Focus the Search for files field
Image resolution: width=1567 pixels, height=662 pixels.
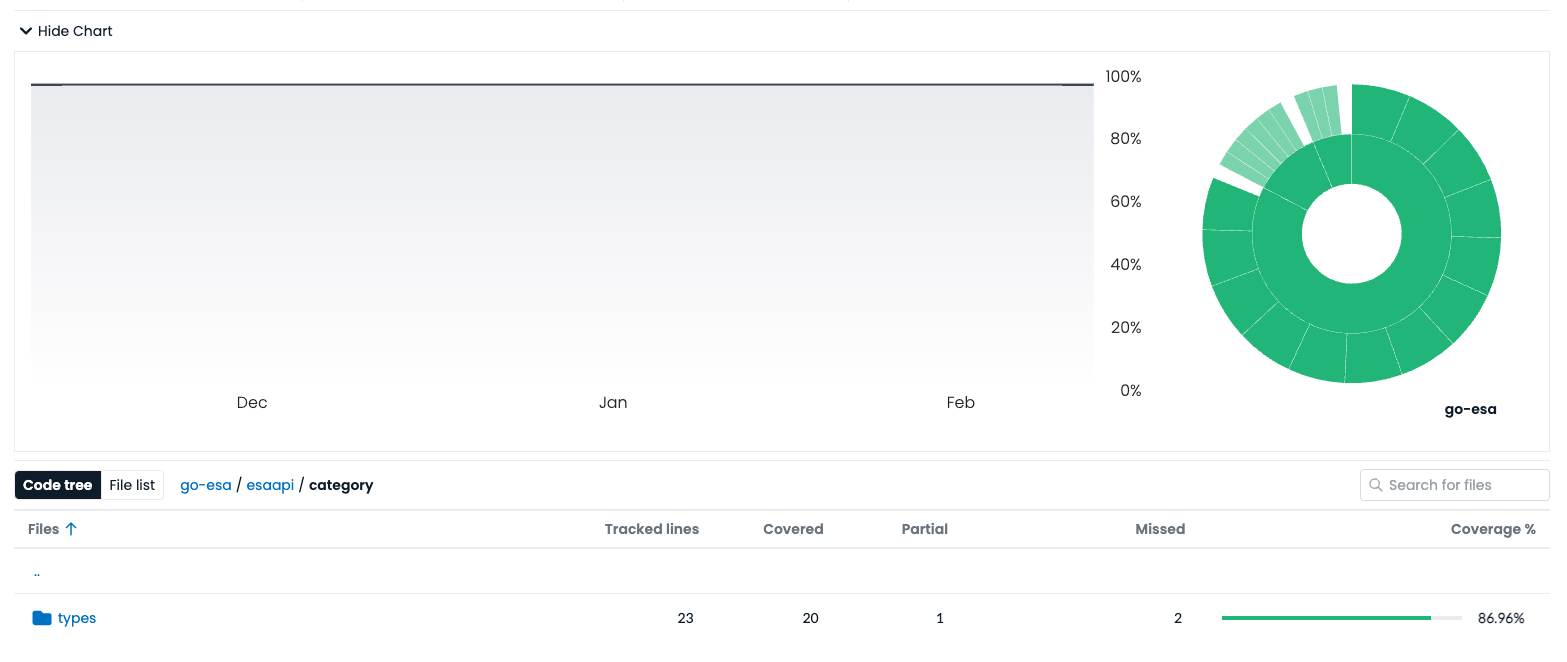(1460, 485)
